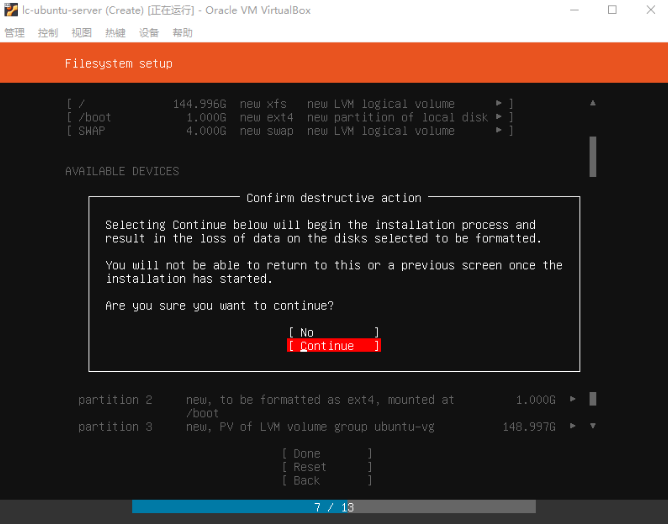Click the devices list scrollbar thumb
668x524 pixels.
(x=593, y=399)
